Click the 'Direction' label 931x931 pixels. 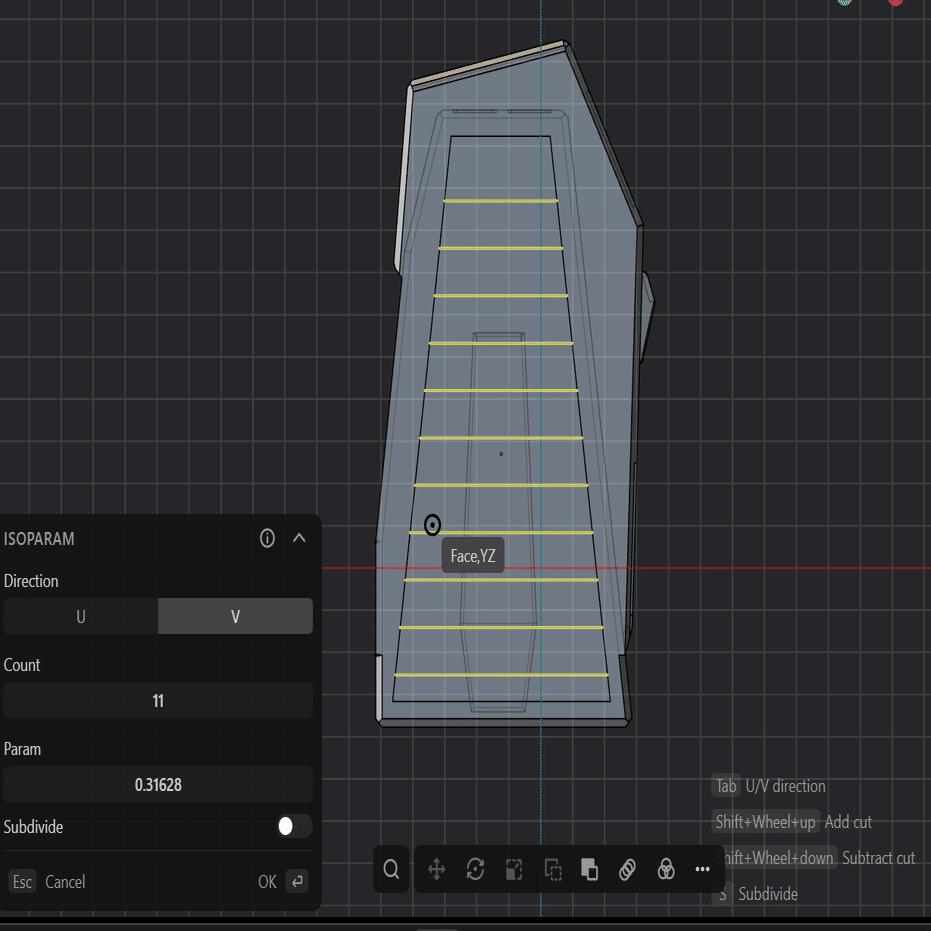(x=31, y=581)
